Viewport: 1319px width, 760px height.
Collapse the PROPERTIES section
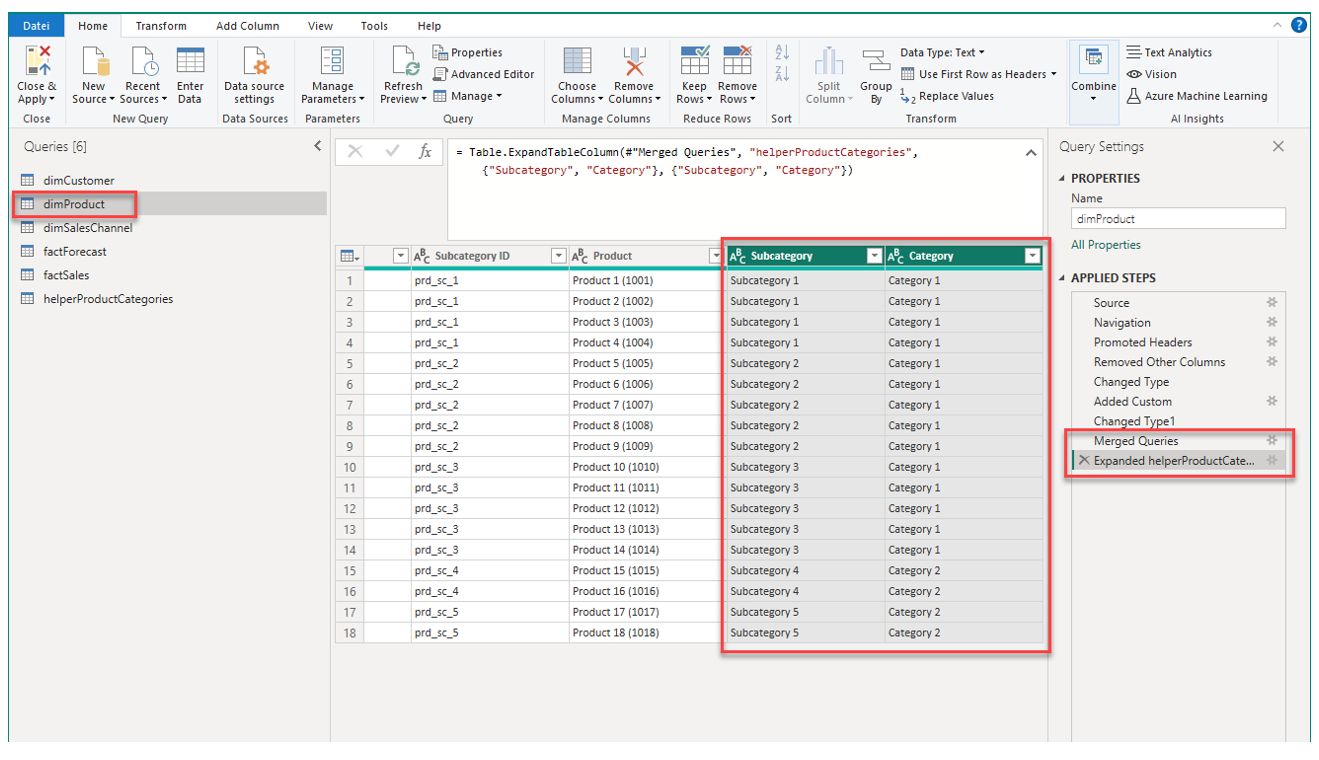[x=1063, y=178]
